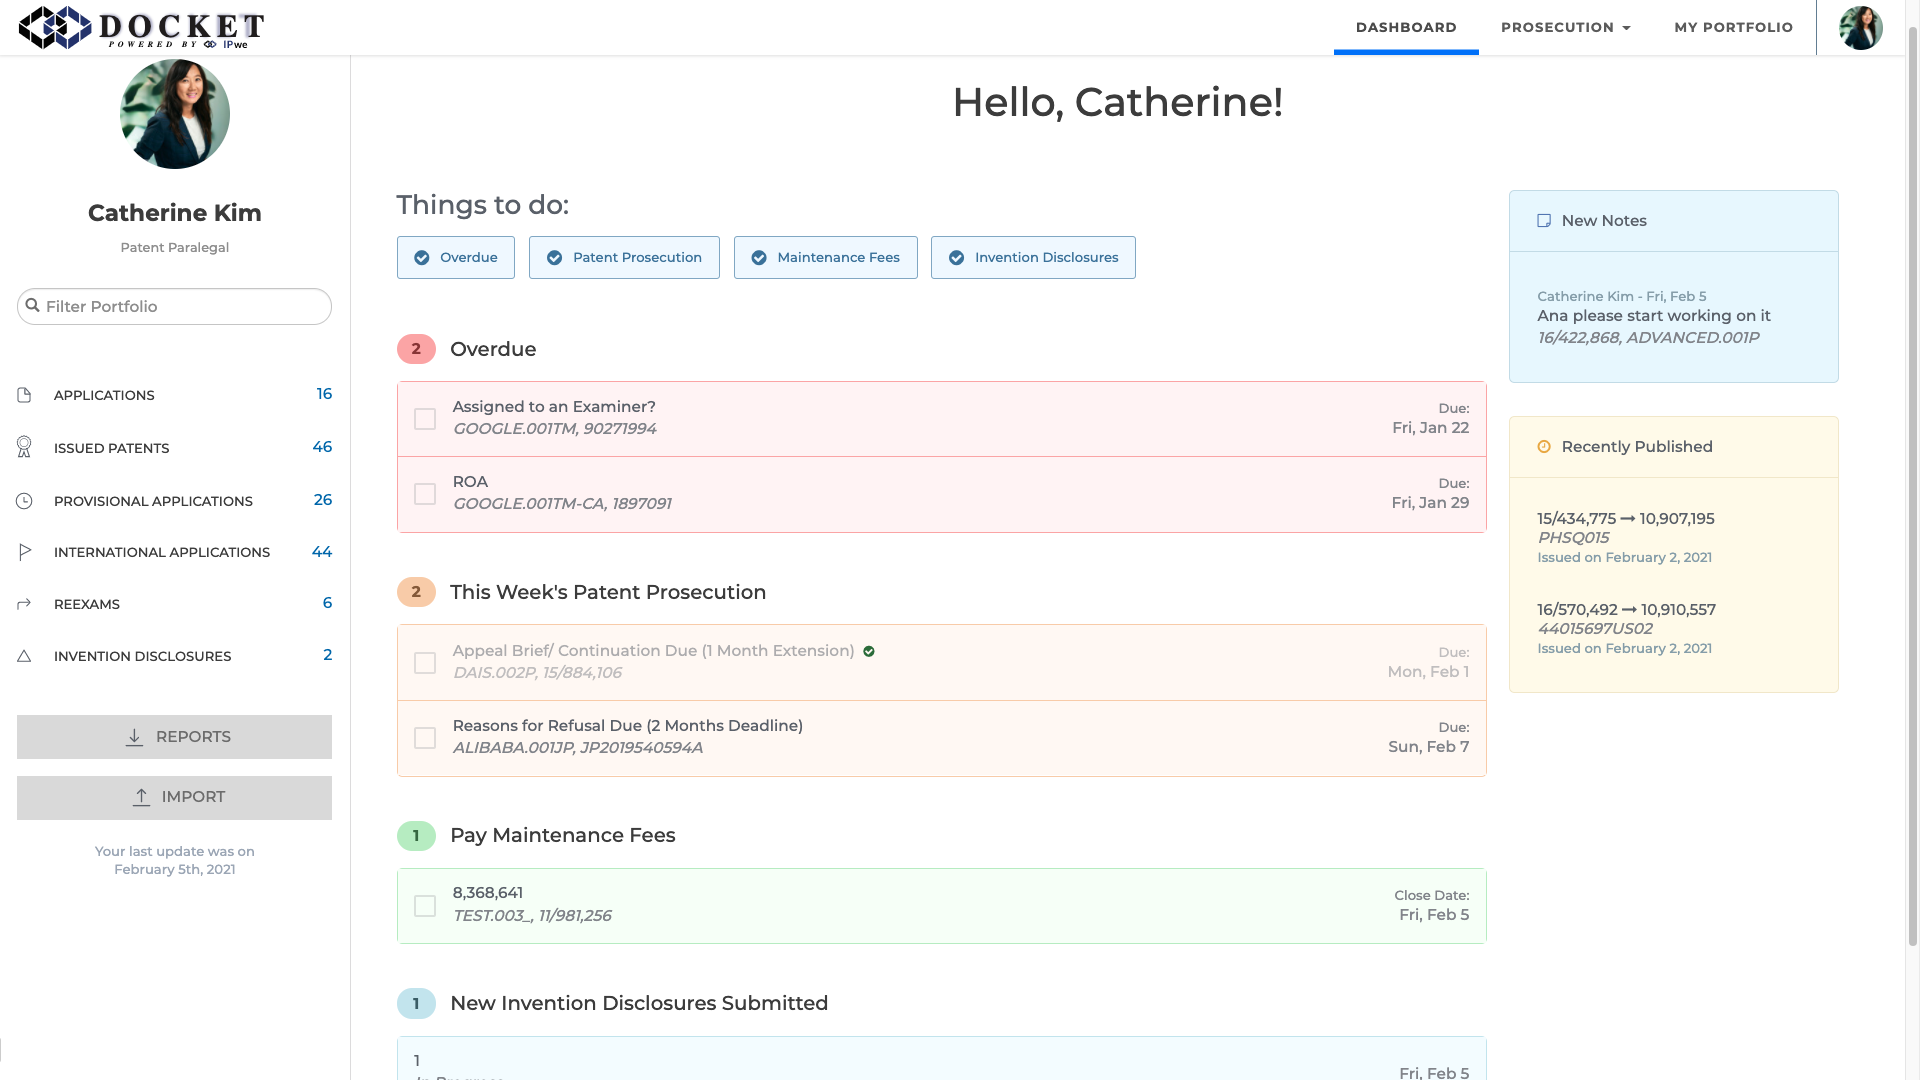
Task: Click the International Applications flag icon
Action: pos(24,552)
